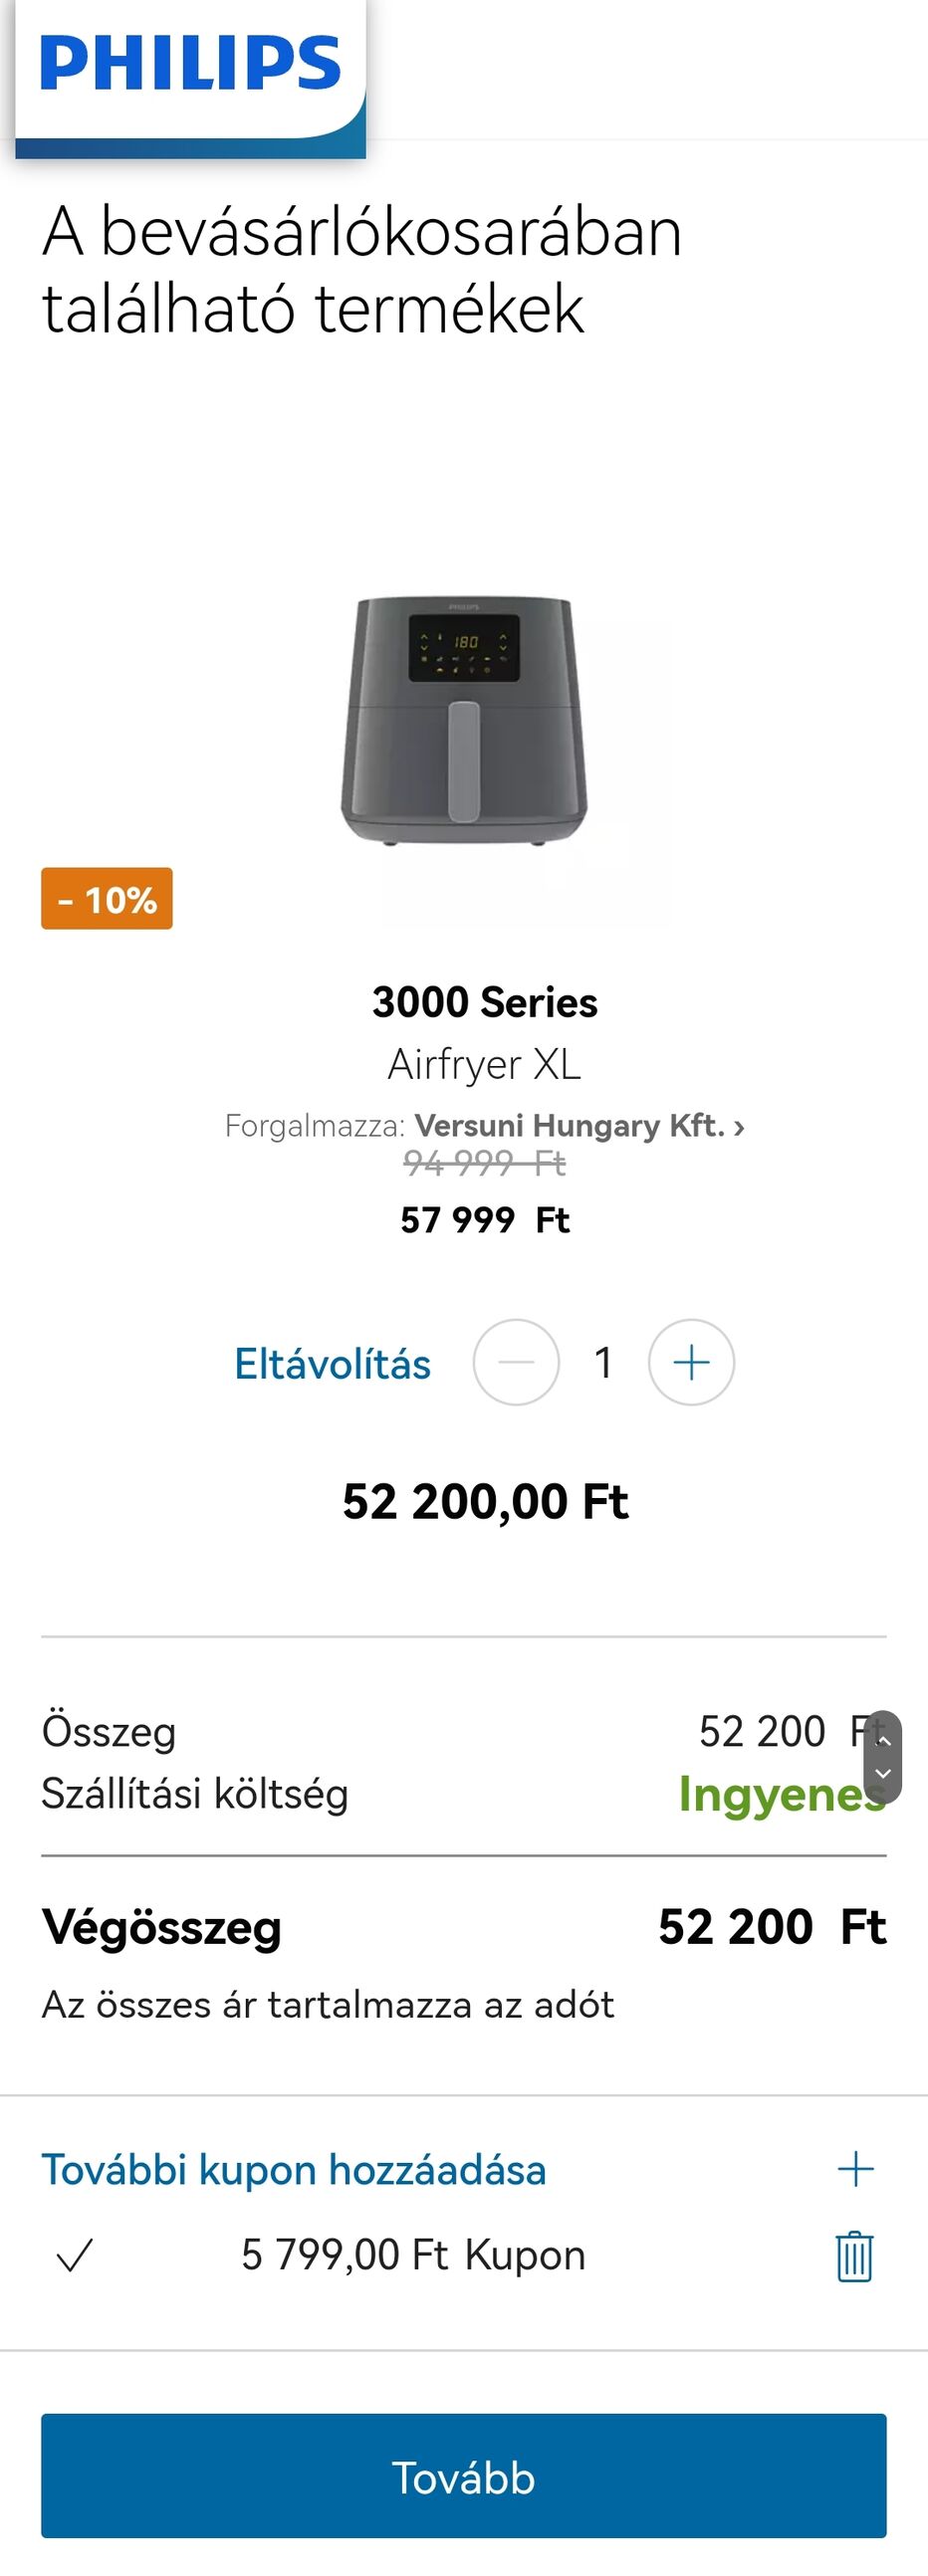Open the Versuni Hungary Kft. seller link
The height and width of the screenshot is (2576, 928).
(x=579, y=1126)
